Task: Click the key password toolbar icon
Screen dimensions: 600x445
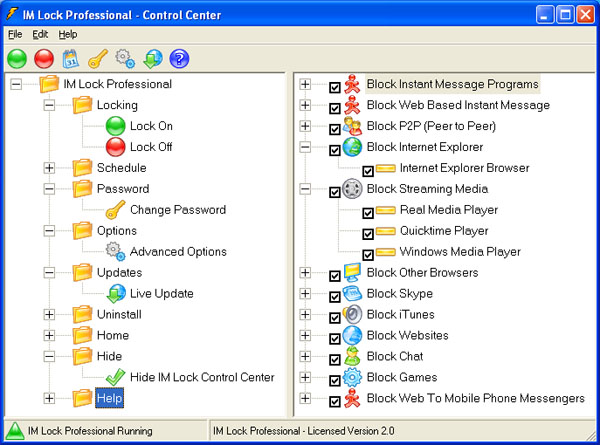Action: pos(98,59)
